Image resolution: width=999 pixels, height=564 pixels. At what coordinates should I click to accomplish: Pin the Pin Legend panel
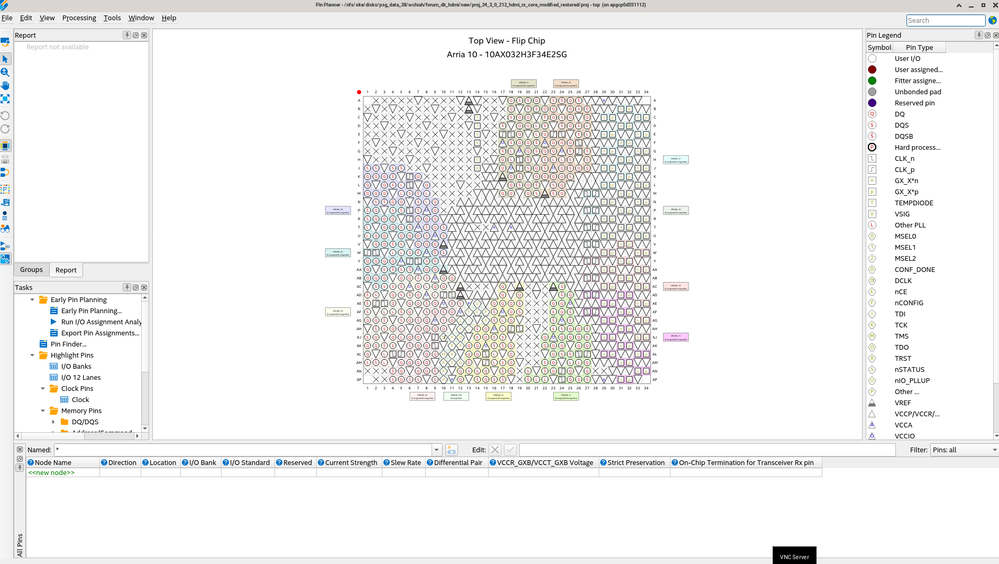(979, 35)
